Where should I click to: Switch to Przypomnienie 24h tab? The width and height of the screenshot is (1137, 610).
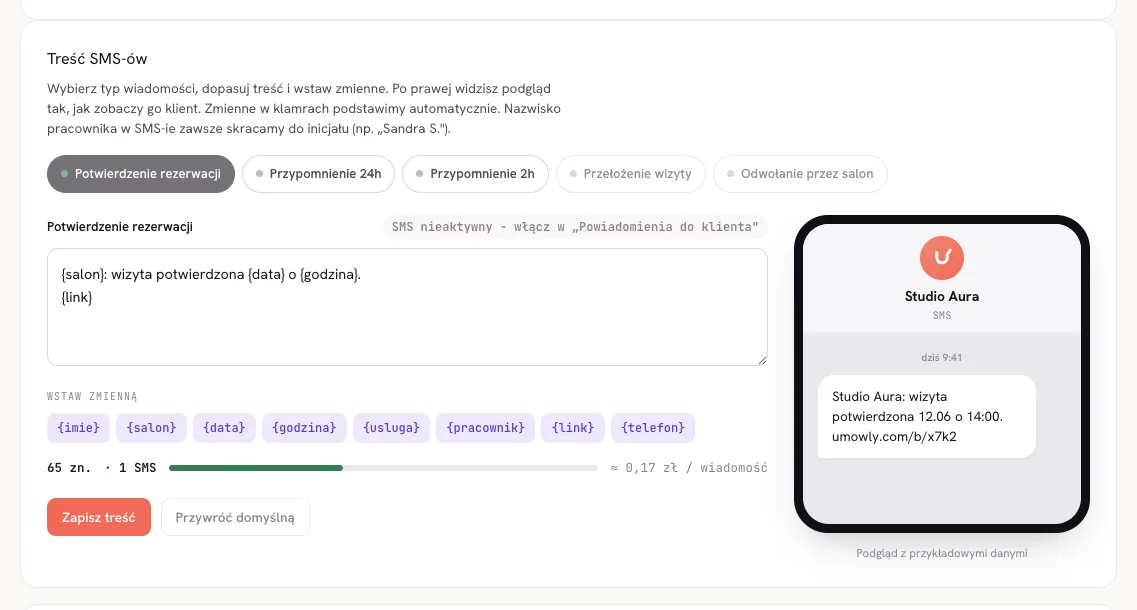[x=318, y=174]
